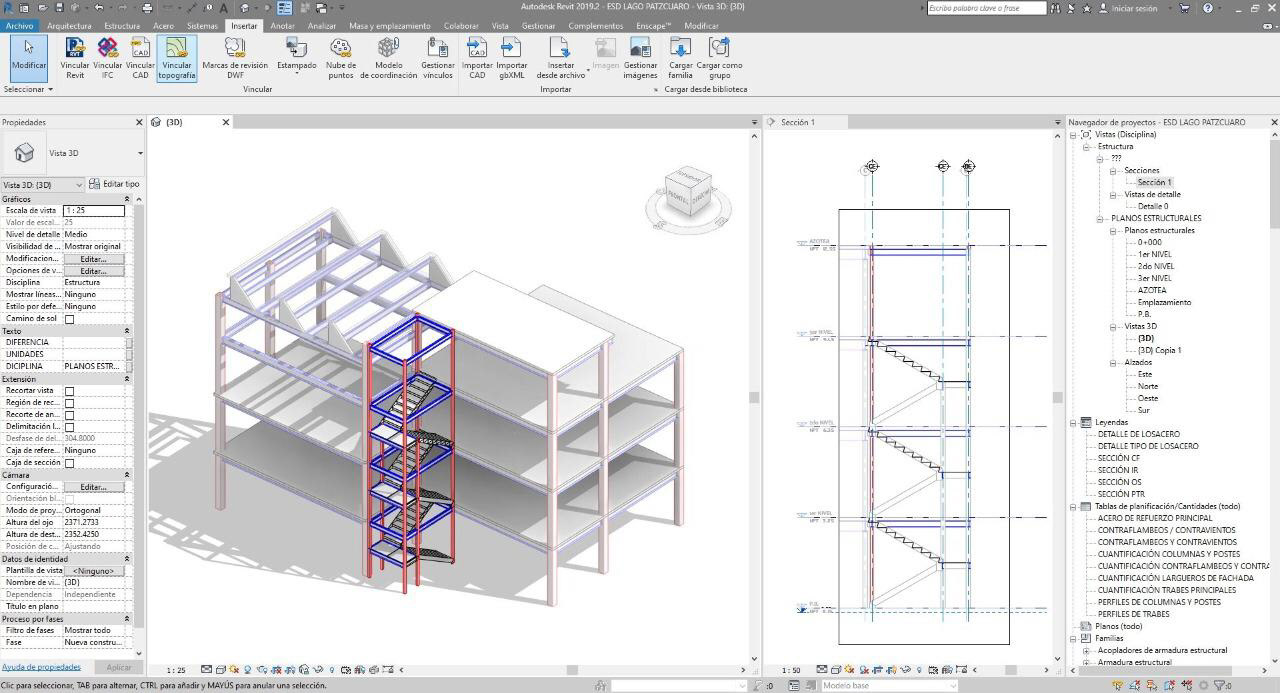
Task: Switch to the Anotar ribbon tab
Action: coord(282,26)
